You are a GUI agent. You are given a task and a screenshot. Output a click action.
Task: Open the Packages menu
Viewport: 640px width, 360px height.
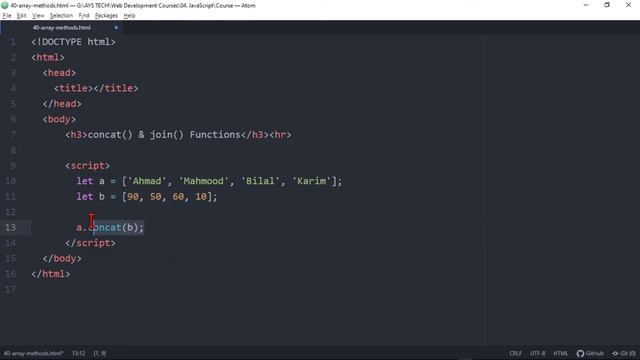pos(106,16)
